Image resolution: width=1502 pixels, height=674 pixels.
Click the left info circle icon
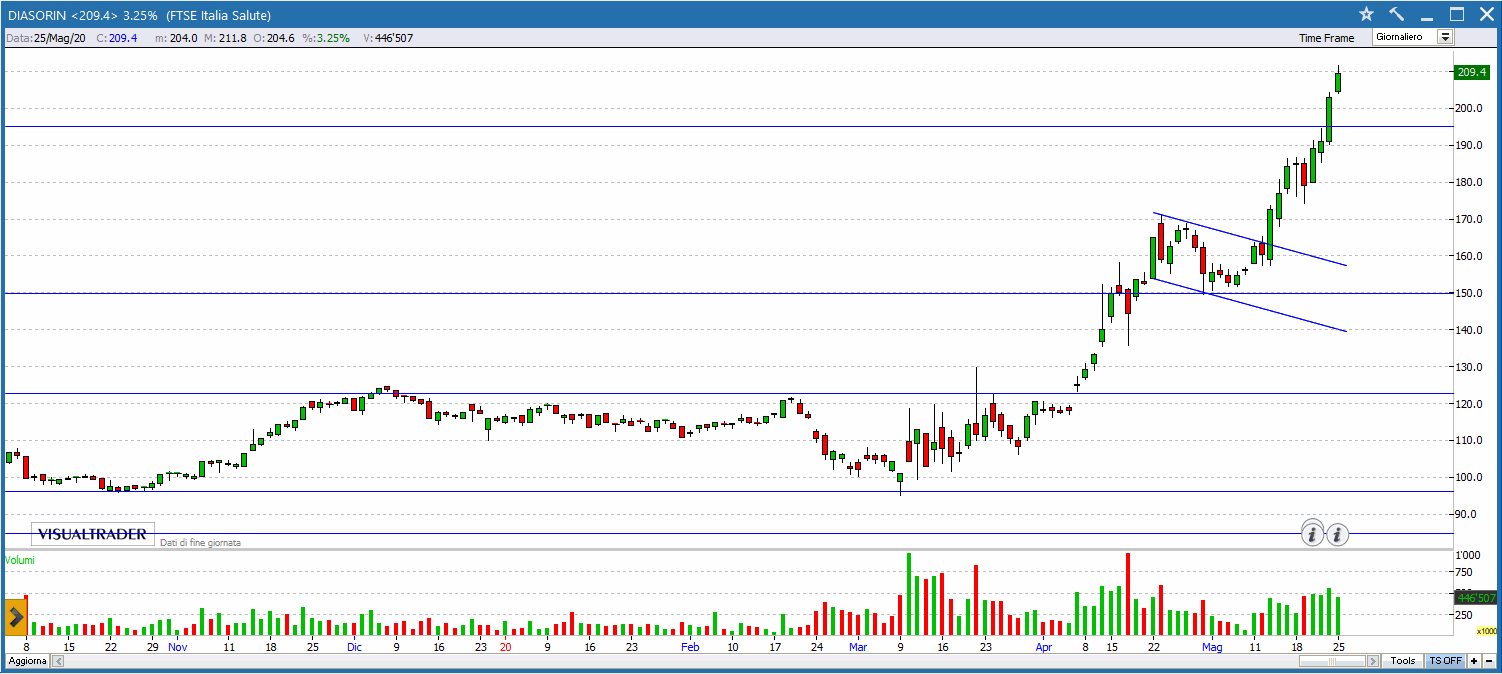(1312, 534)
